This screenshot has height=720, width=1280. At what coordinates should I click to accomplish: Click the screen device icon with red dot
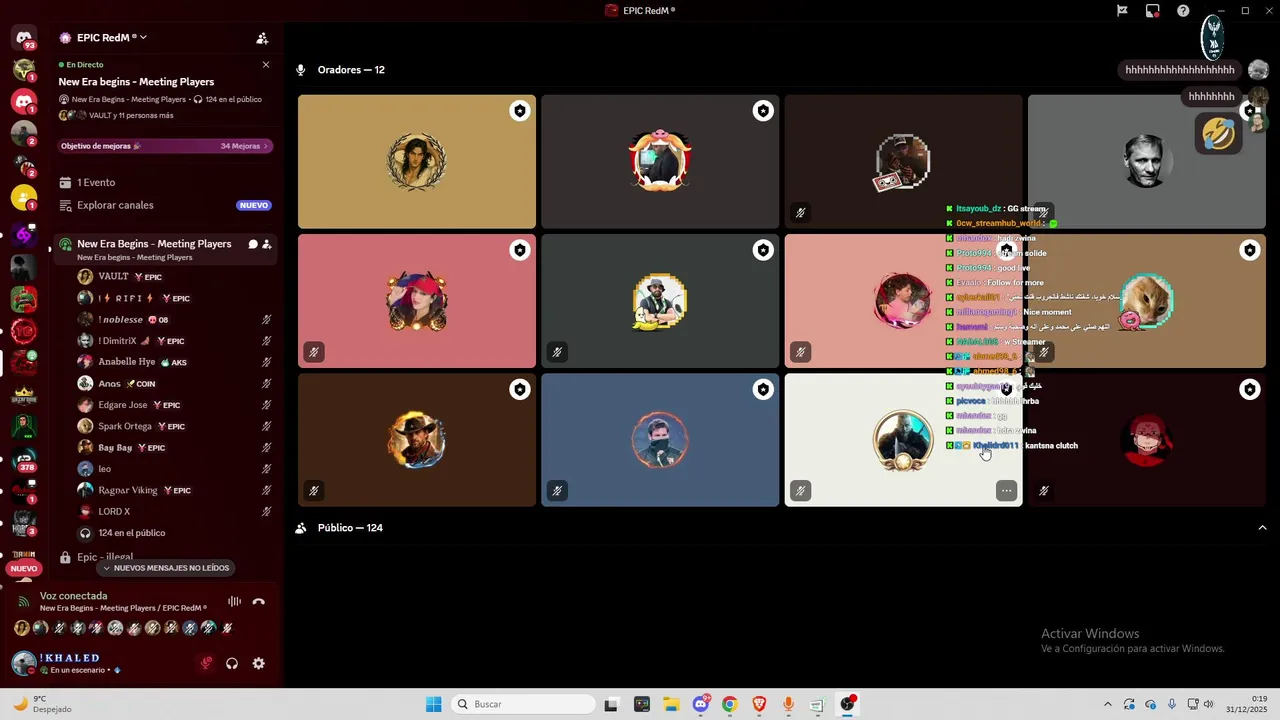pos(1153,11)
